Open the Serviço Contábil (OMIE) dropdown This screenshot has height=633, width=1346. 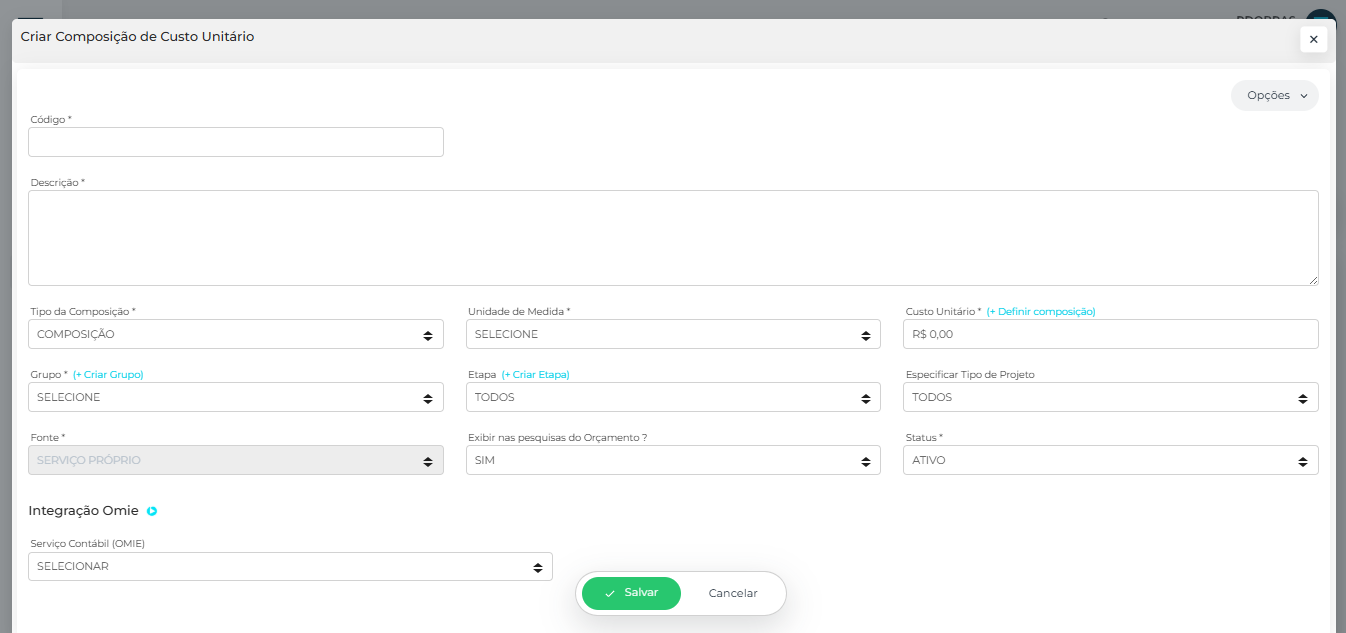tap(290, 566)
